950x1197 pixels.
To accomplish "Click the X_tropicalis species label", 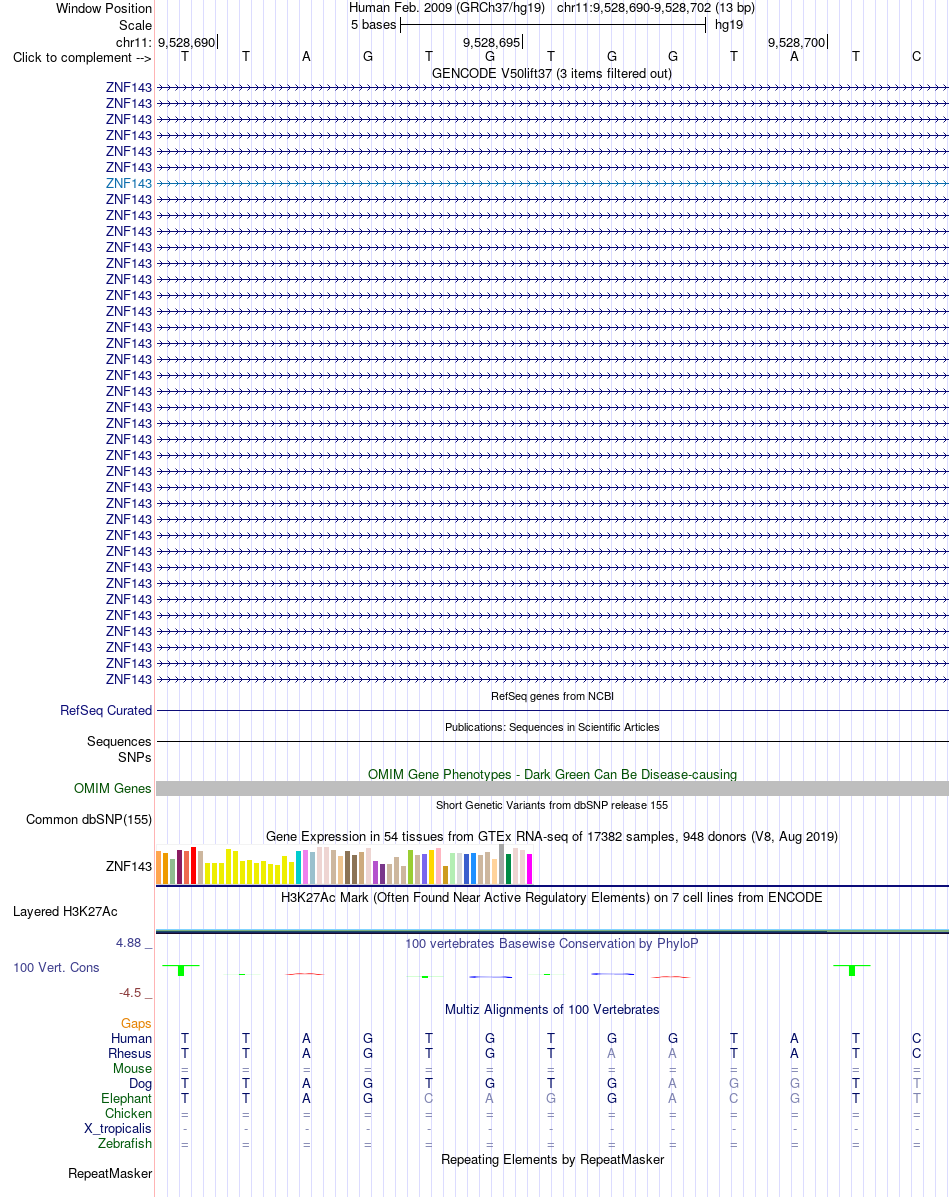I will pos(118,1128).
